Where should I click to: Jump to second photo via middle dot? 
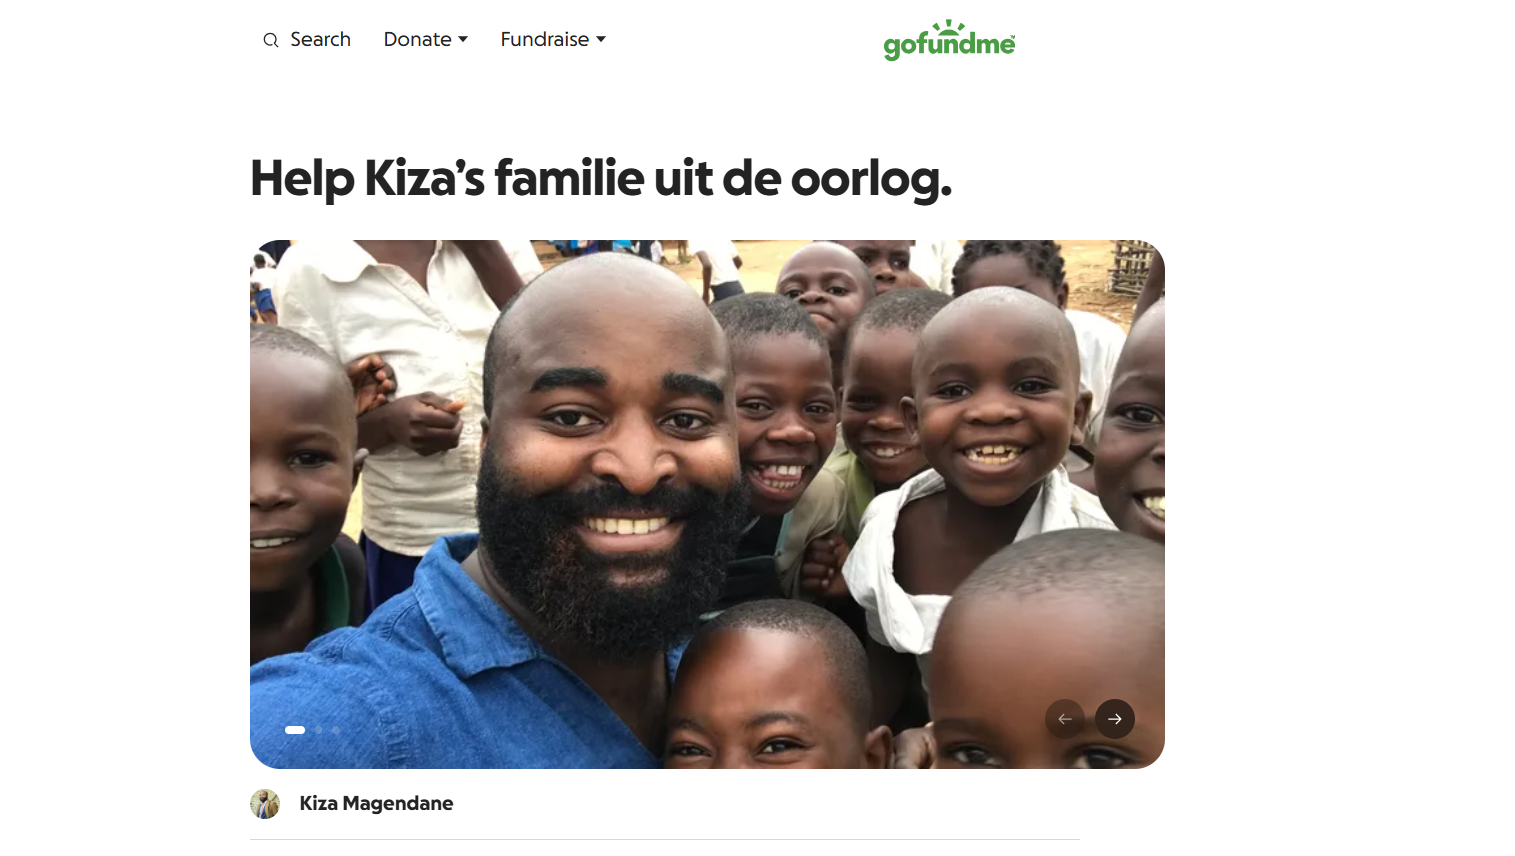[x=319, y=730]
